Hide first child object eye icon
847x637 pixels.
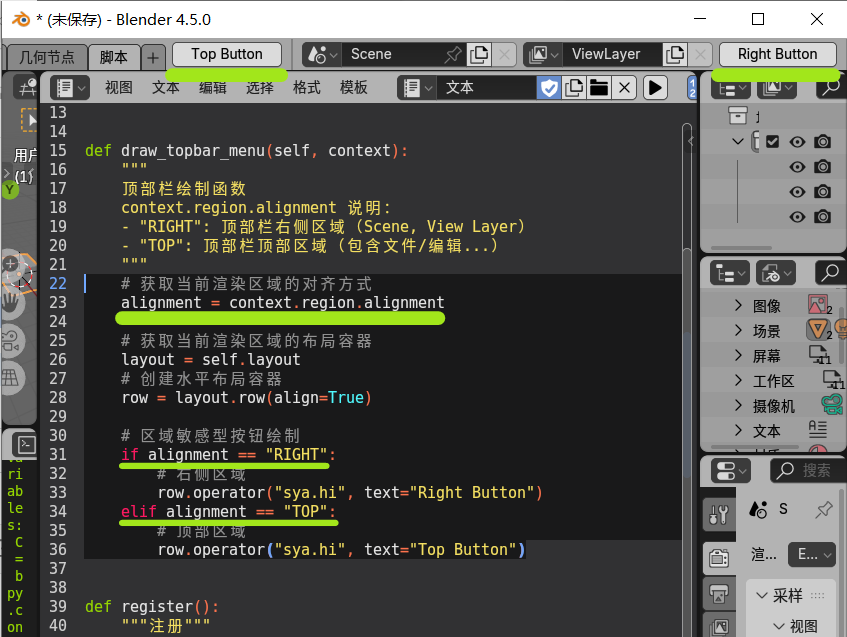(797, 167)
